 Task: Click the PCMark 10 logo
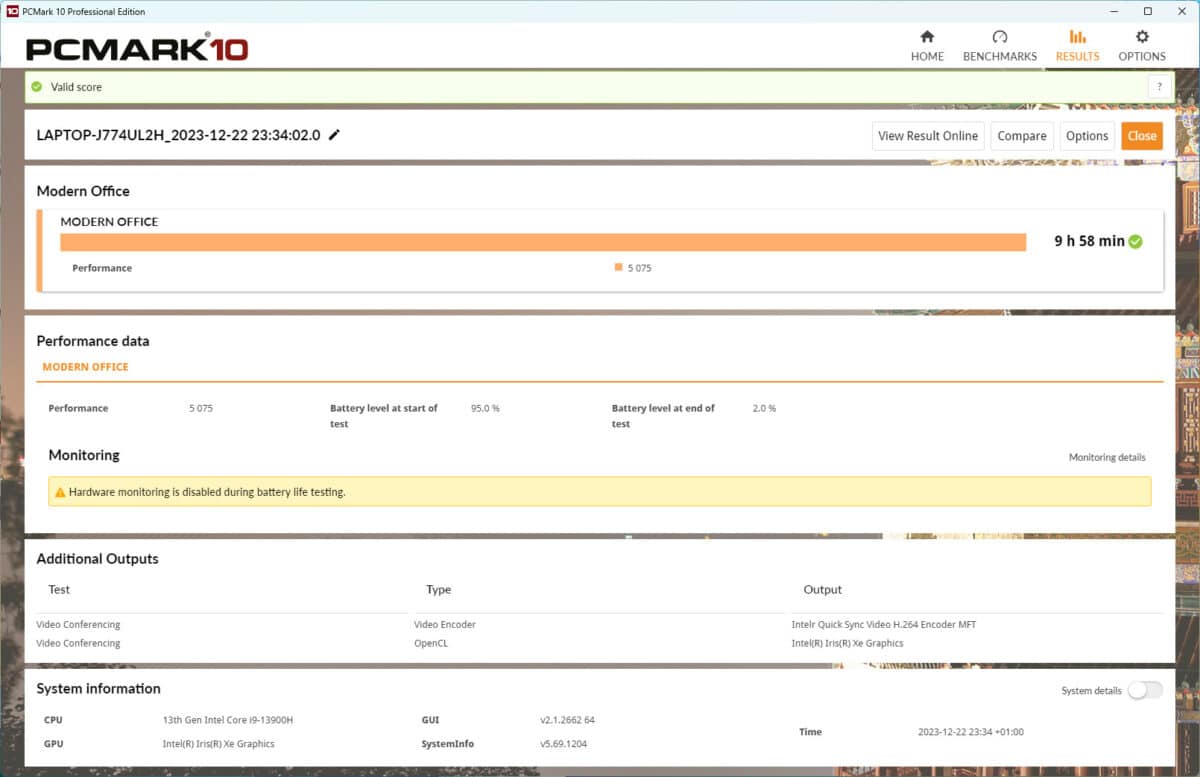[x=137, y=48]
